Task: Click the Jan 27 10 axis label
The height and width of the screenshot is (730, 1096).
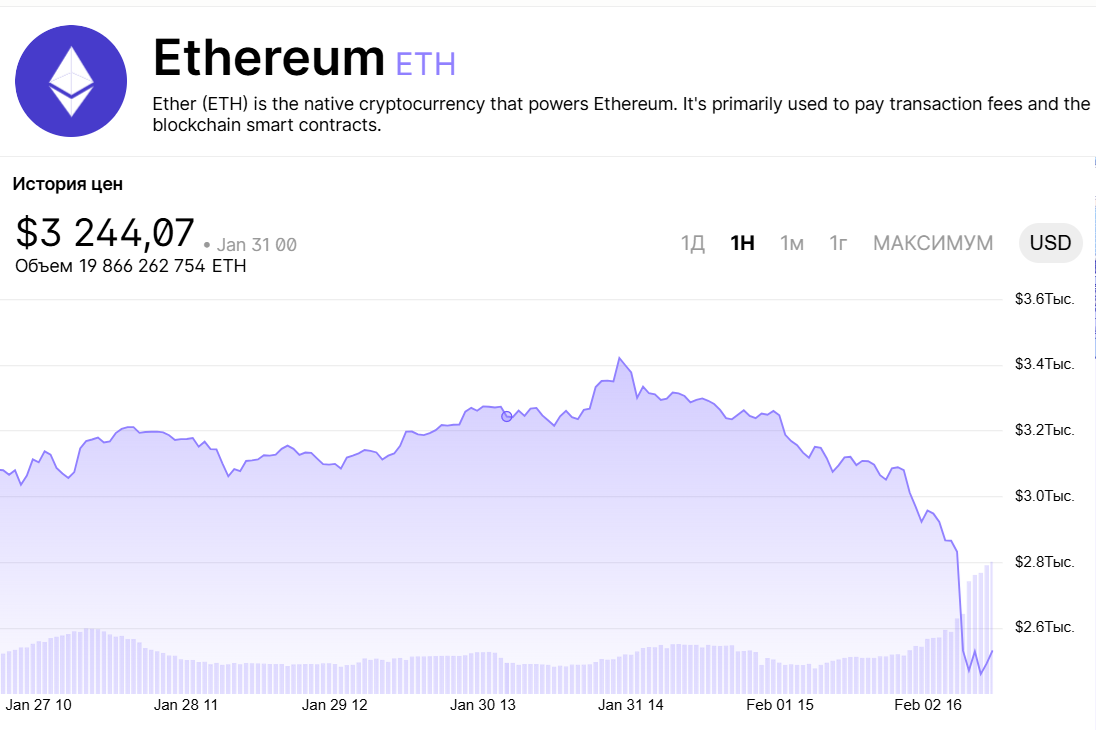Action: point(38,705)
